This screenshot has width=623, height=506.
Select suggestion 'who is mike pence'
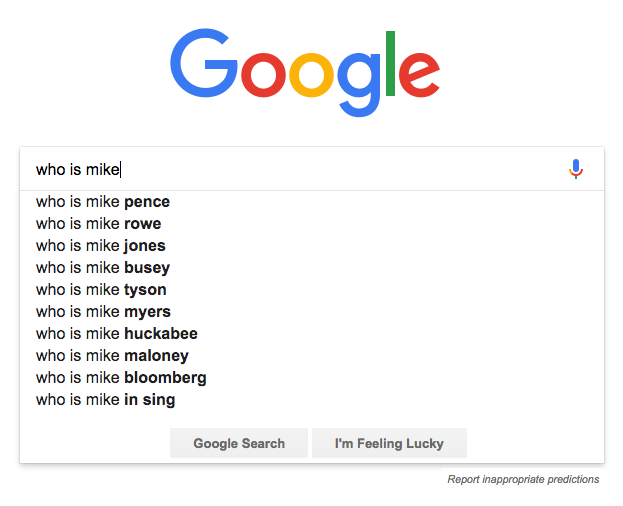(x=312, y=202)
